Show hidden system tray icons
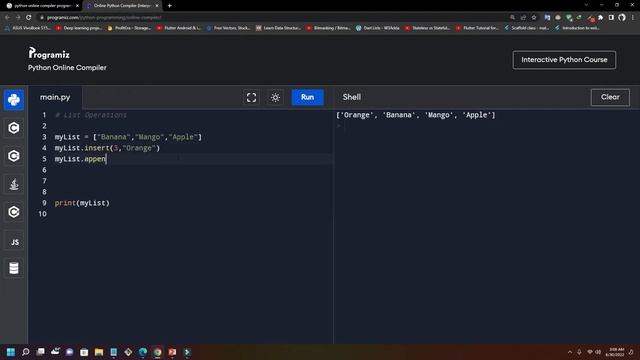 (570, 352)
